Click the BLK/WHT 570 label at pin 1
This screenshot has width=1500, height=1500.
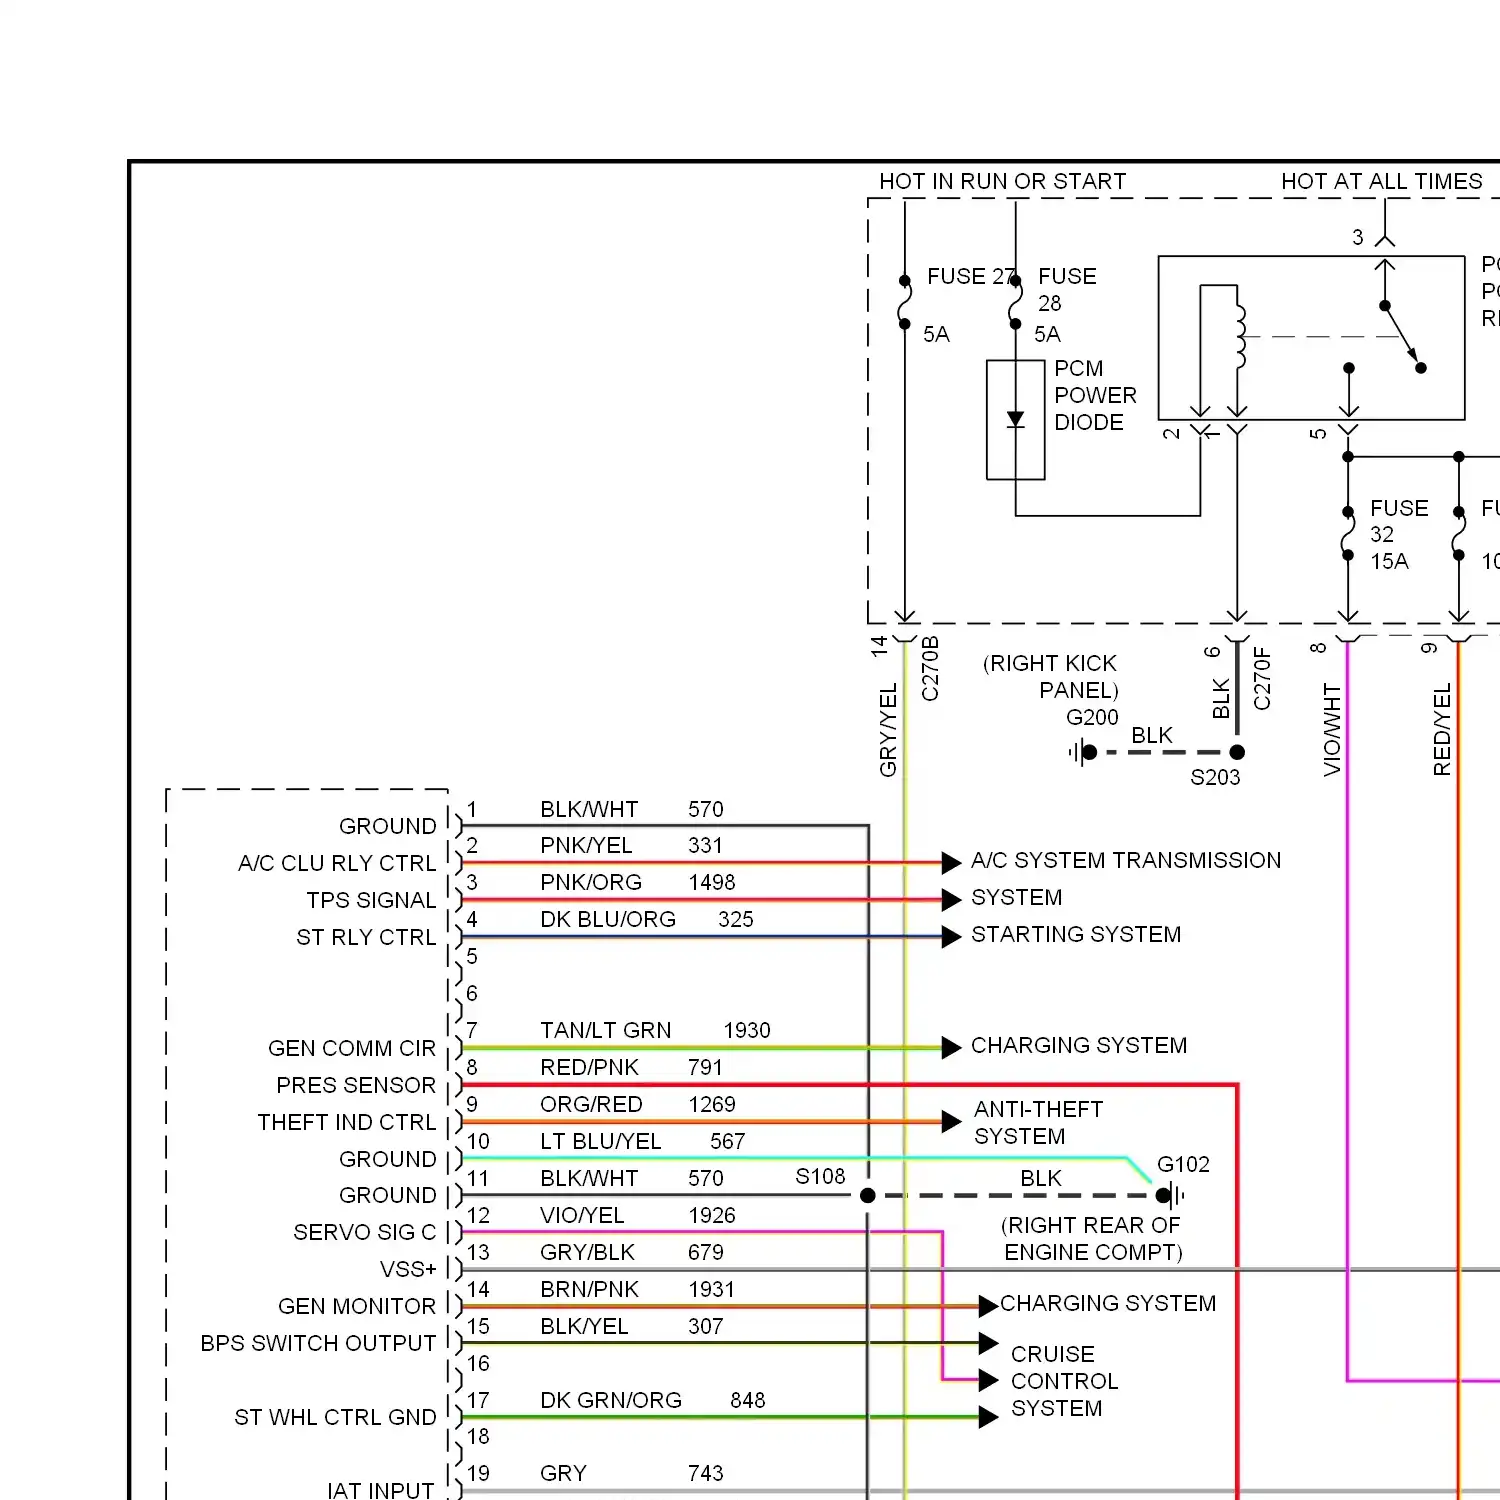point(631,809)
